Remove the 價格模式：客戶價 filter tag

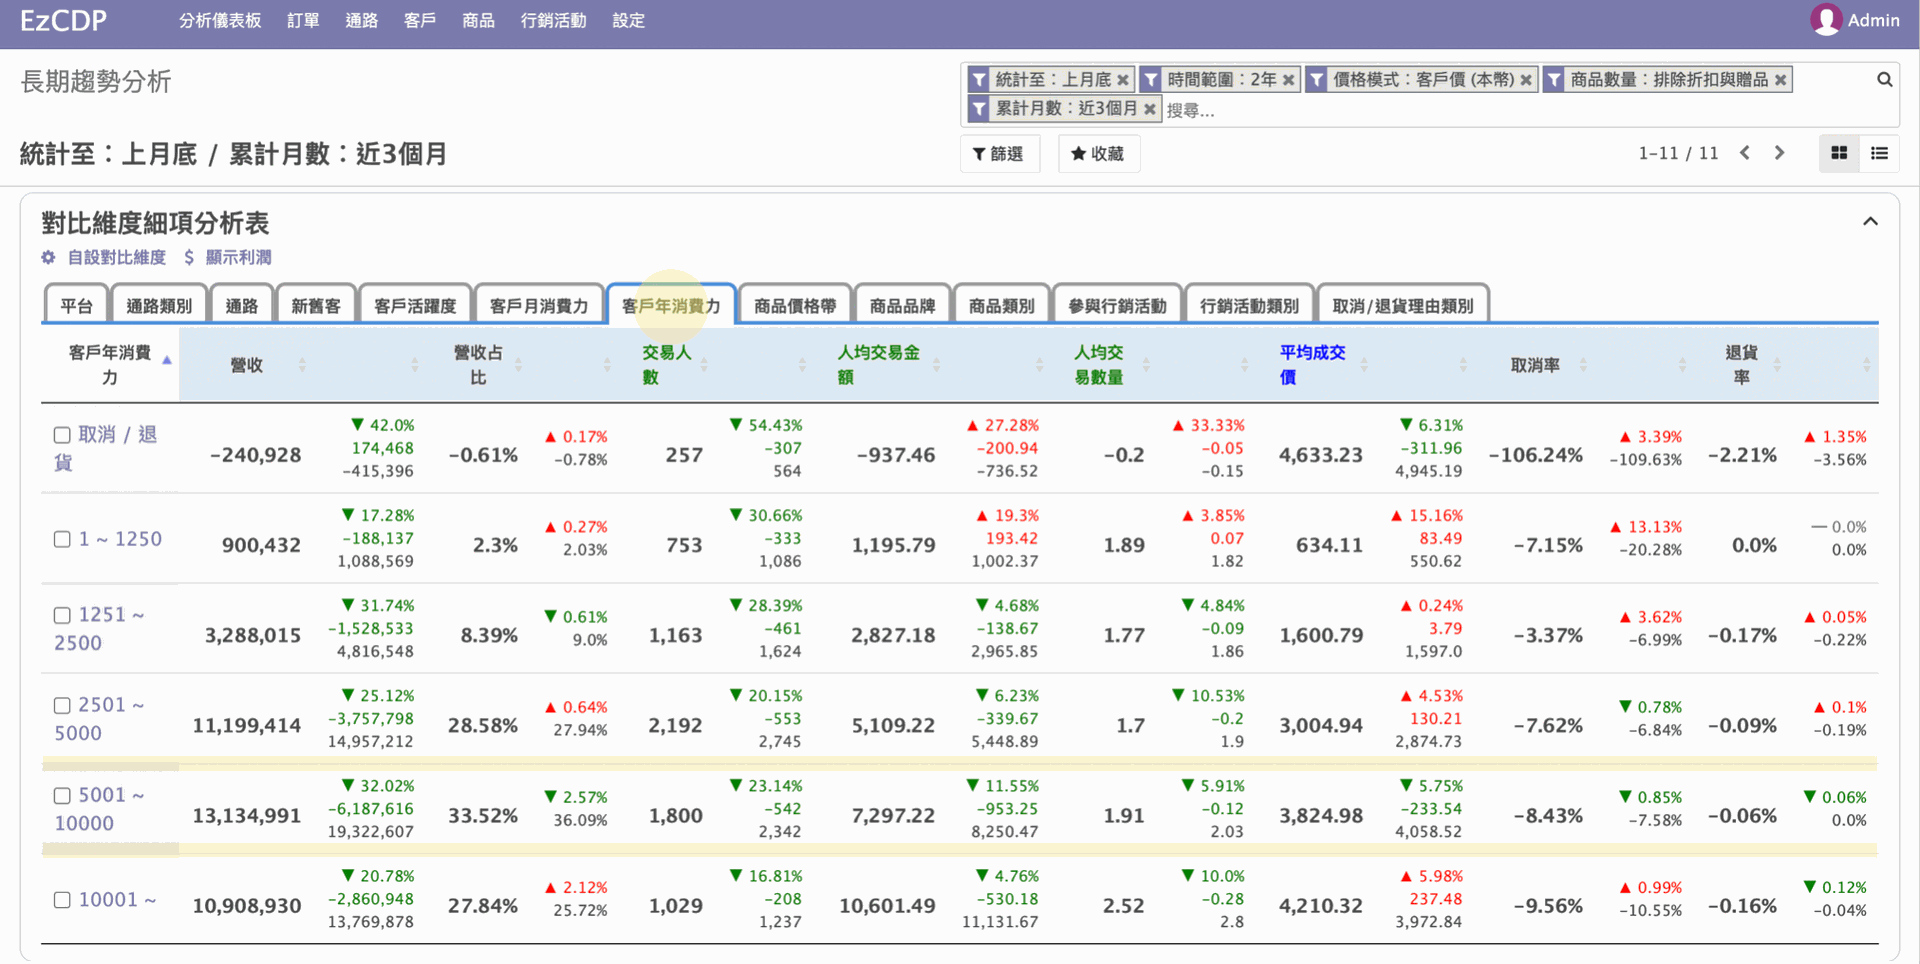coord(1526,80)
